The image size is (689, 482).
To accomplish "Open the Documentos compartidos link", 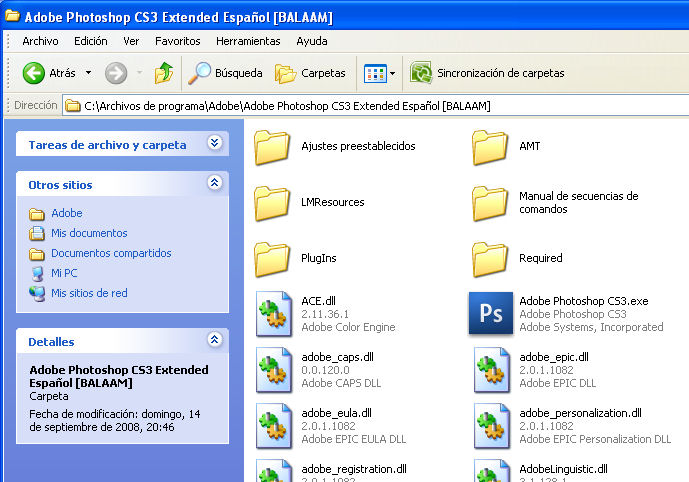I will 111,253.
